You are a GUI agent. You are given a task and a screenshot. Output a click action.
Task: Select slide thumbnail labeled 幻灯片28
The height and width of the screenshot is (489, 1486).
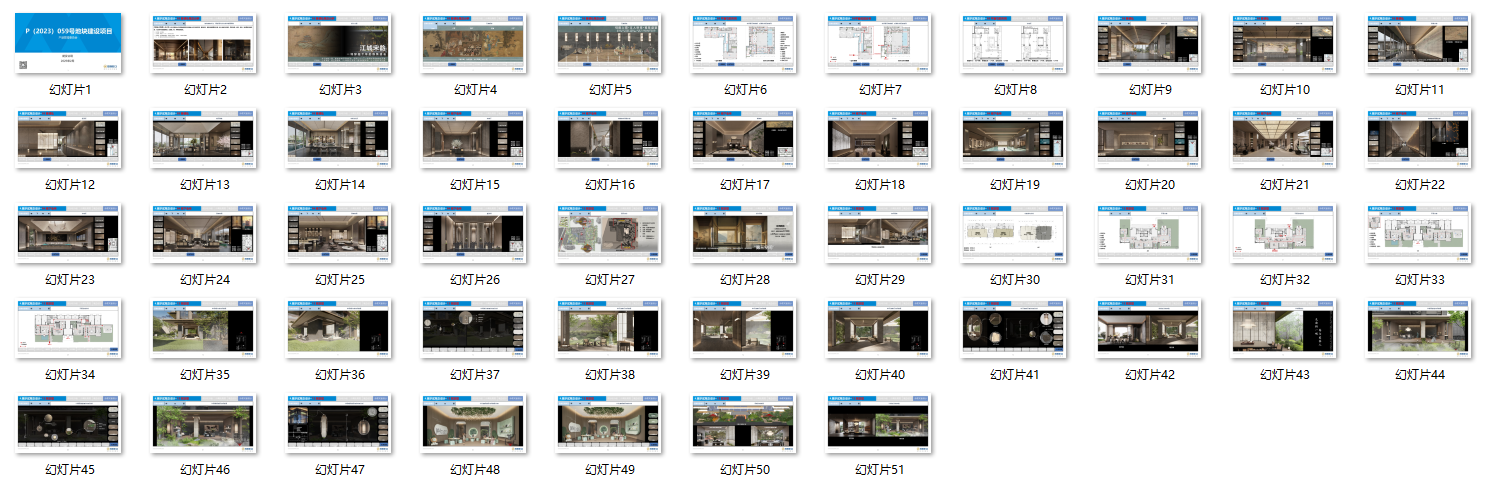(744, 234)
